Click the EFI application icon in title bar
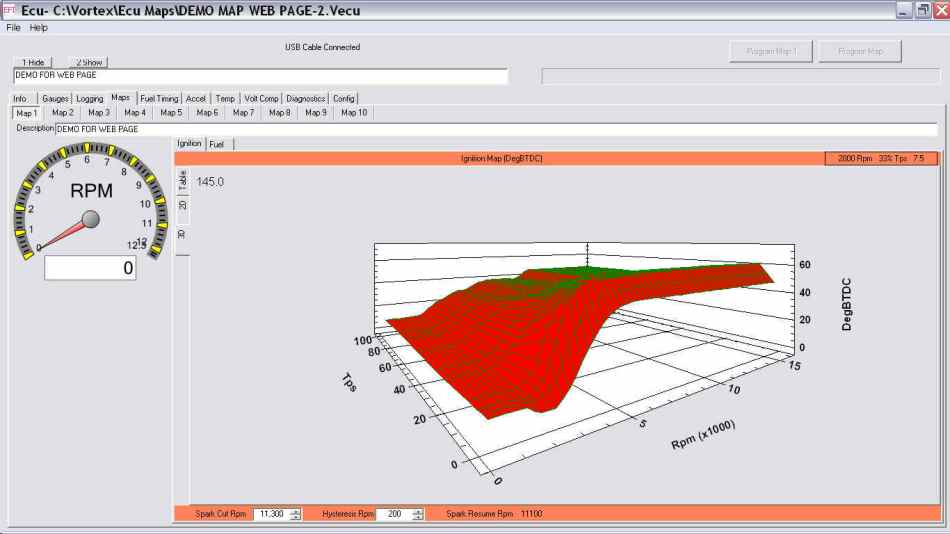This screenshot has width=950, height=534. (x=9, y=10)
